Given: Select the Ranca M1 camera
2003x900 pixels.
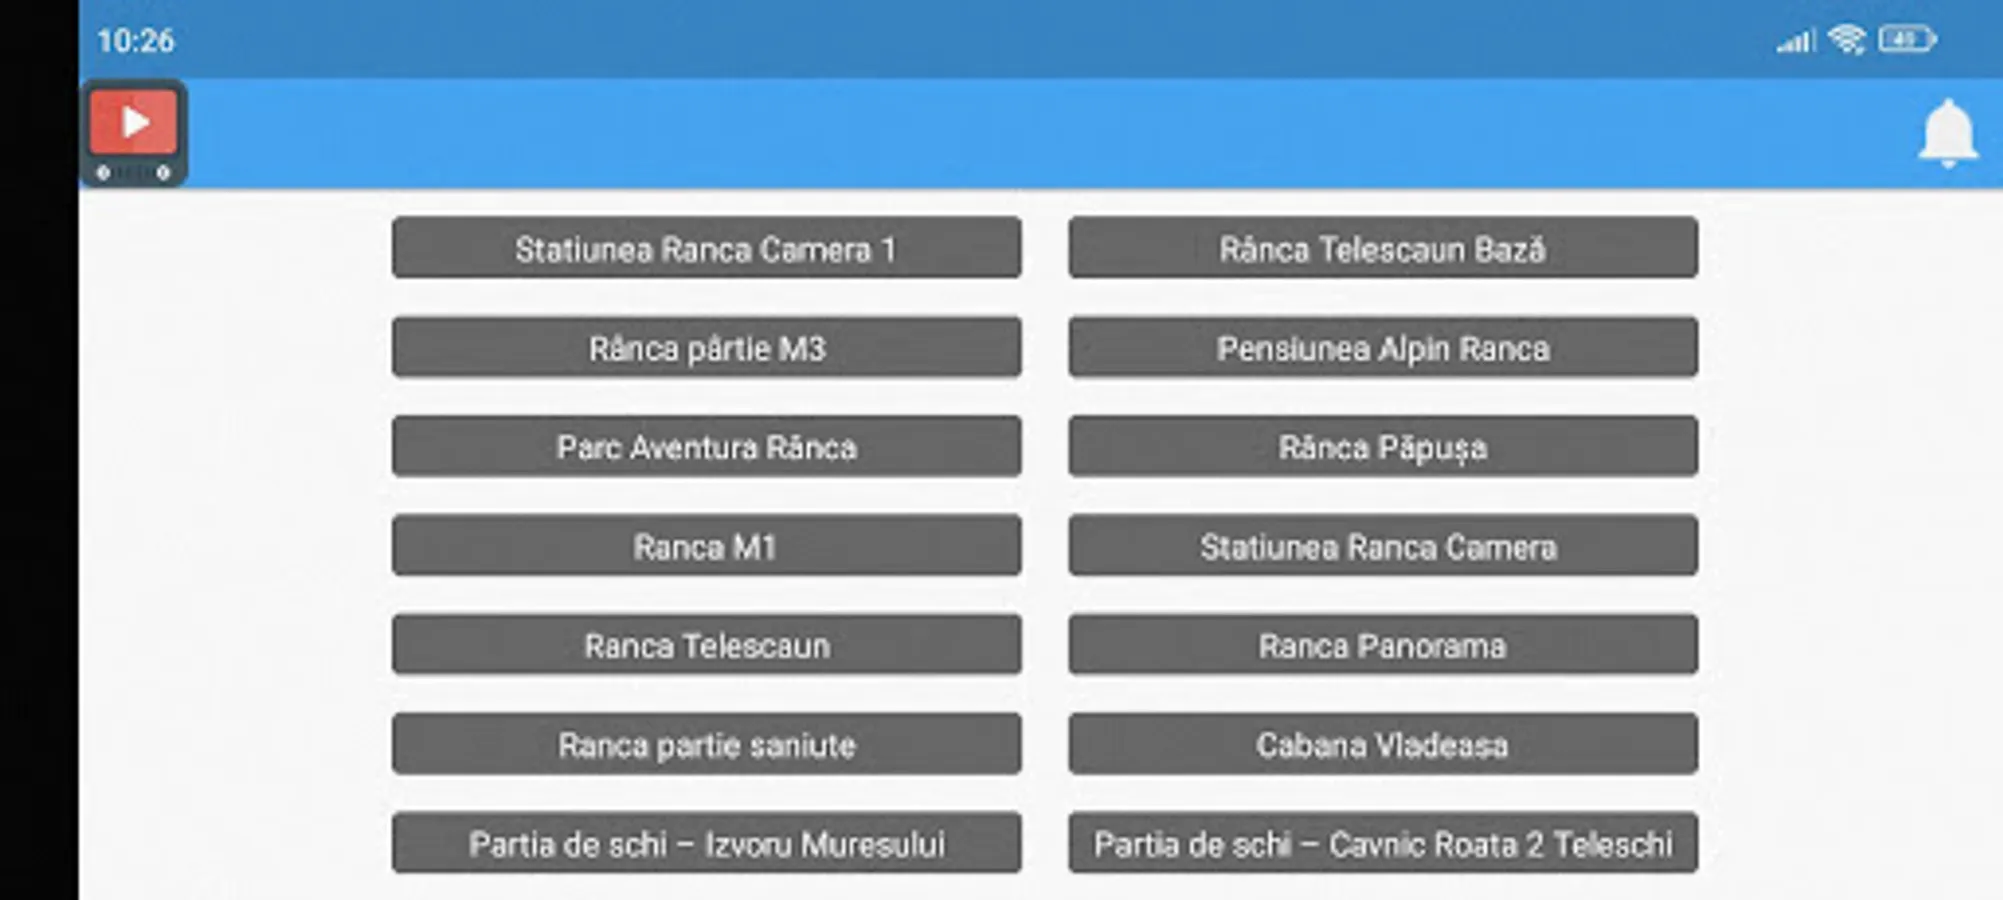Looking at the screenshot, I should [707, 545].
